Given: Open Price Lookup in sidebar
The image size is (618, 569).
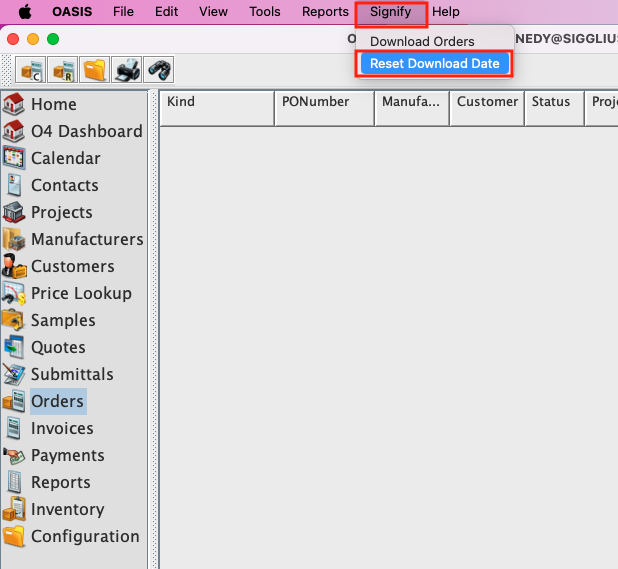Looking at the screenshot, I should pos(81,293).
